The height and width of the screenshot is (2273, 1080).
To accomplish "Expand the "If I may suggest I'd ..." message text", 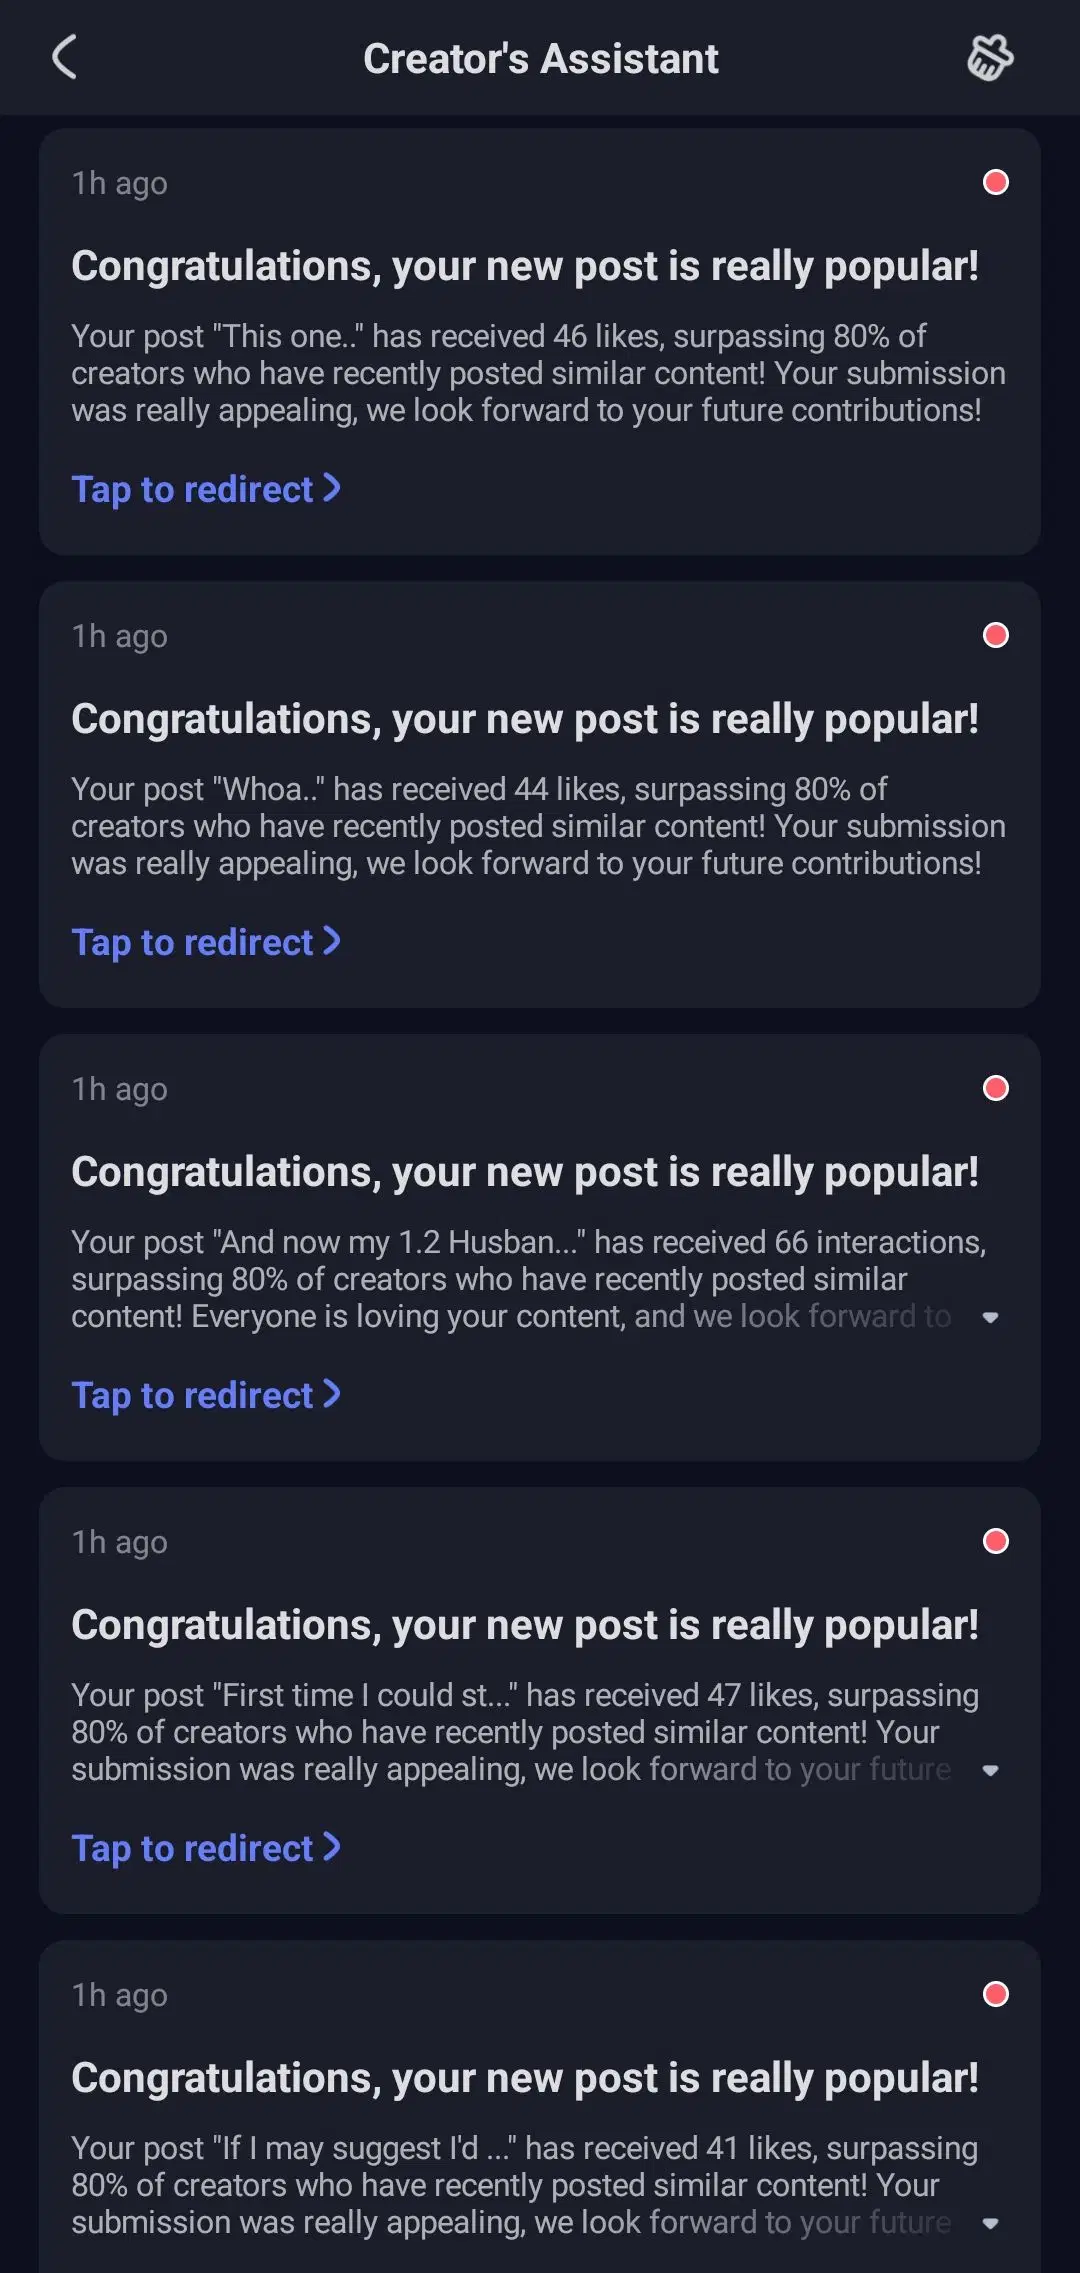I will 990,2224.
